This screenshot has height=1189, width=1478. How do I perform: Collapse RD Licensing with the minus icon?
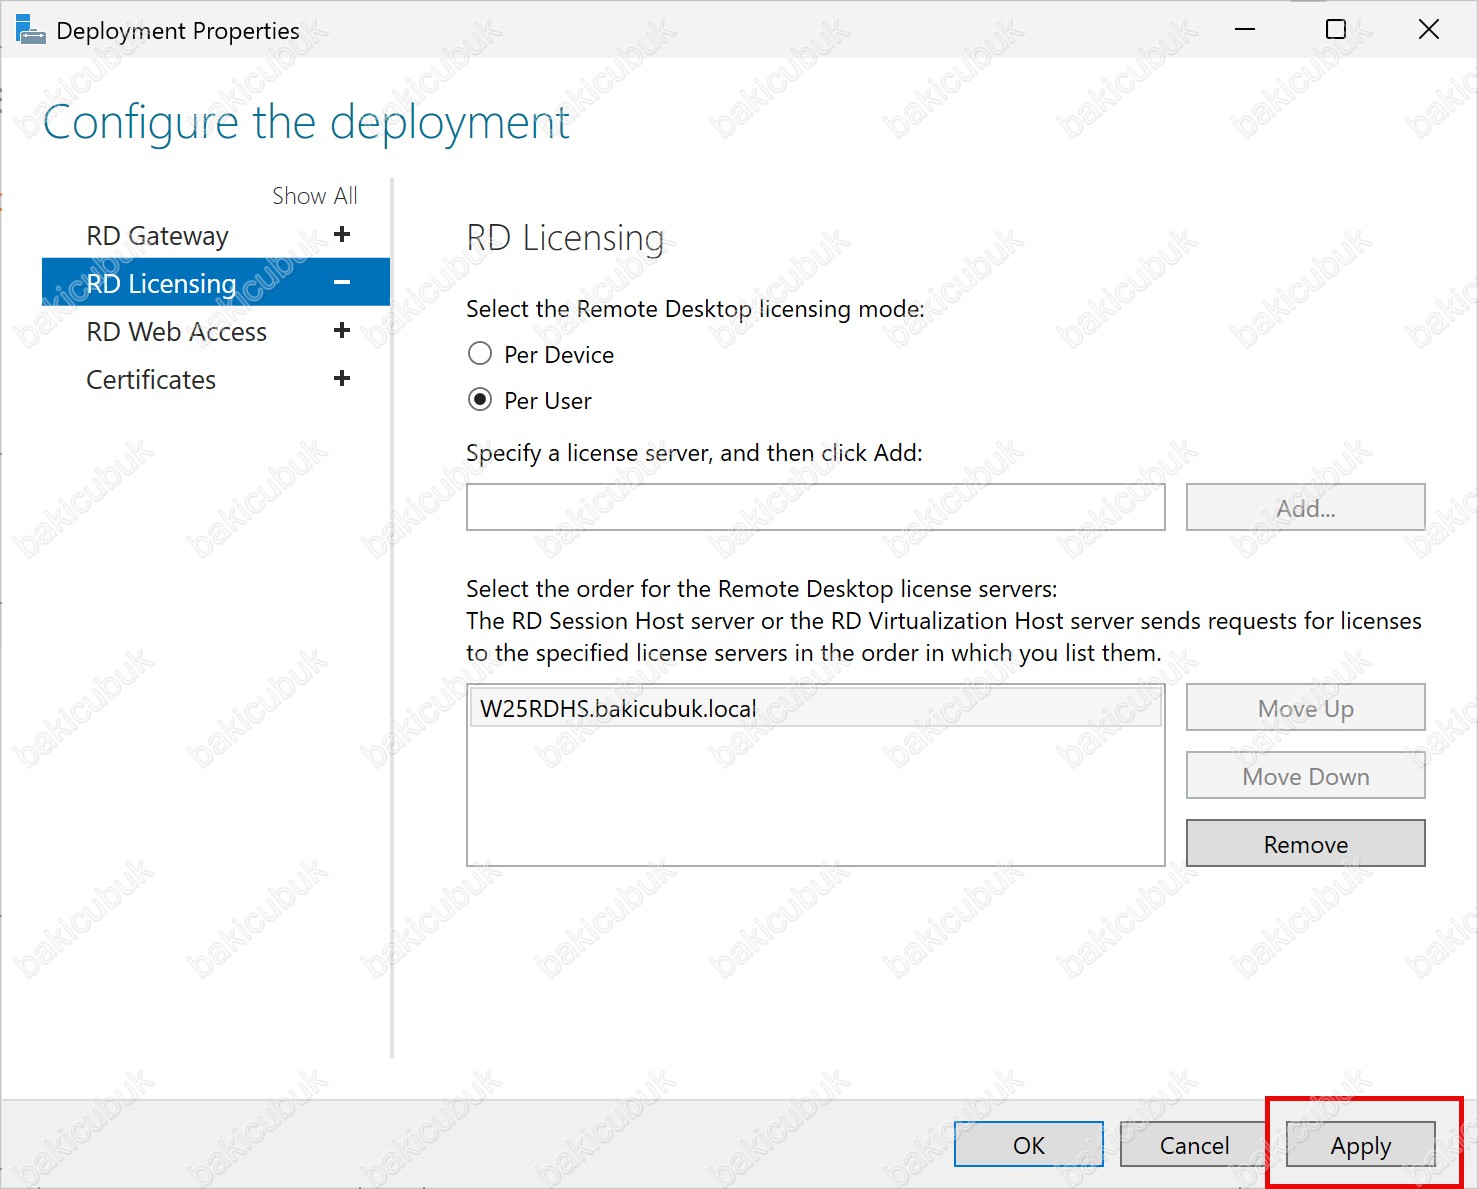click(342, 283)
